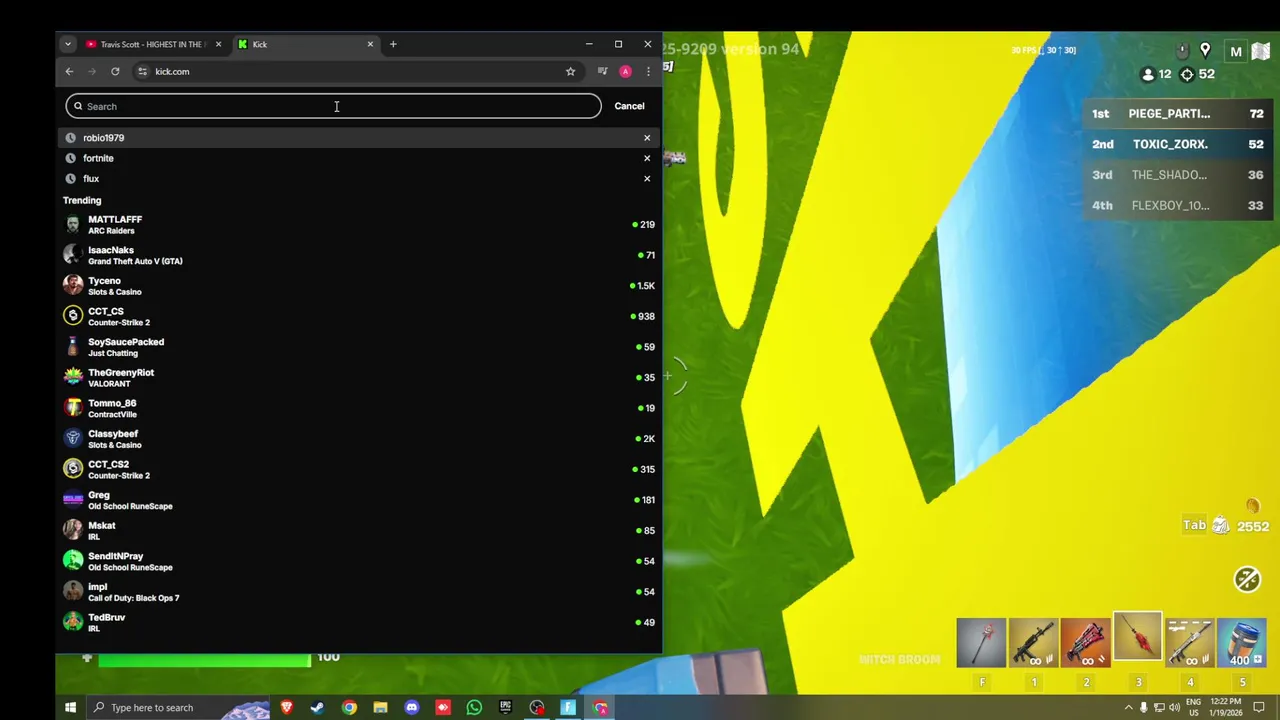
Task: Open Google Chrome taskbar icon
Action: point(349,708)
